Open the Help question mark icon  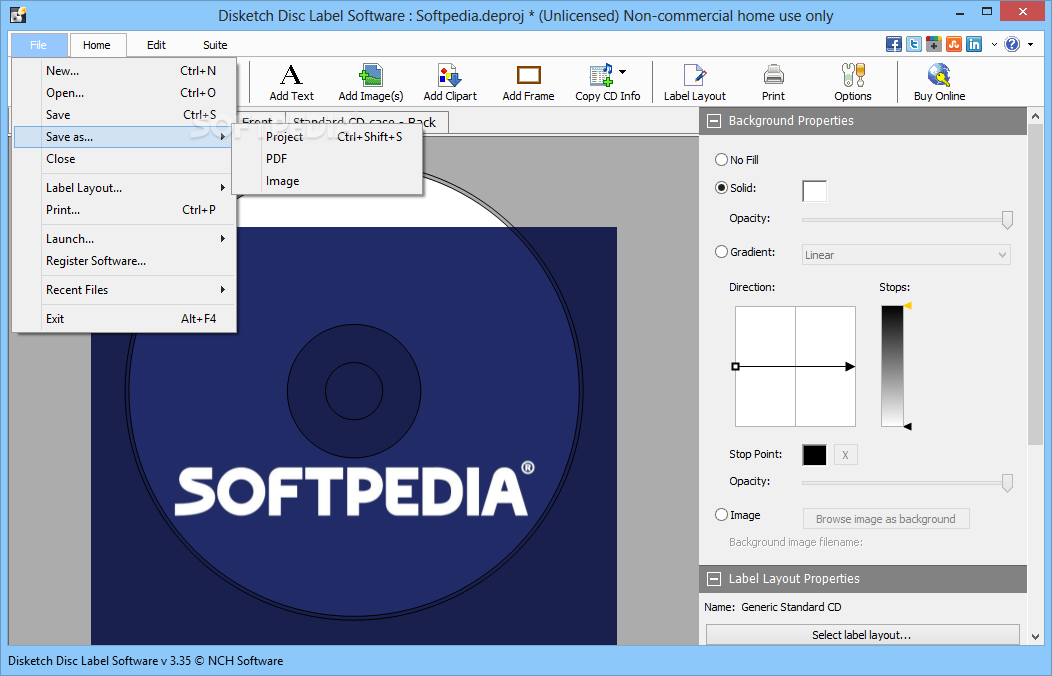1012,44
